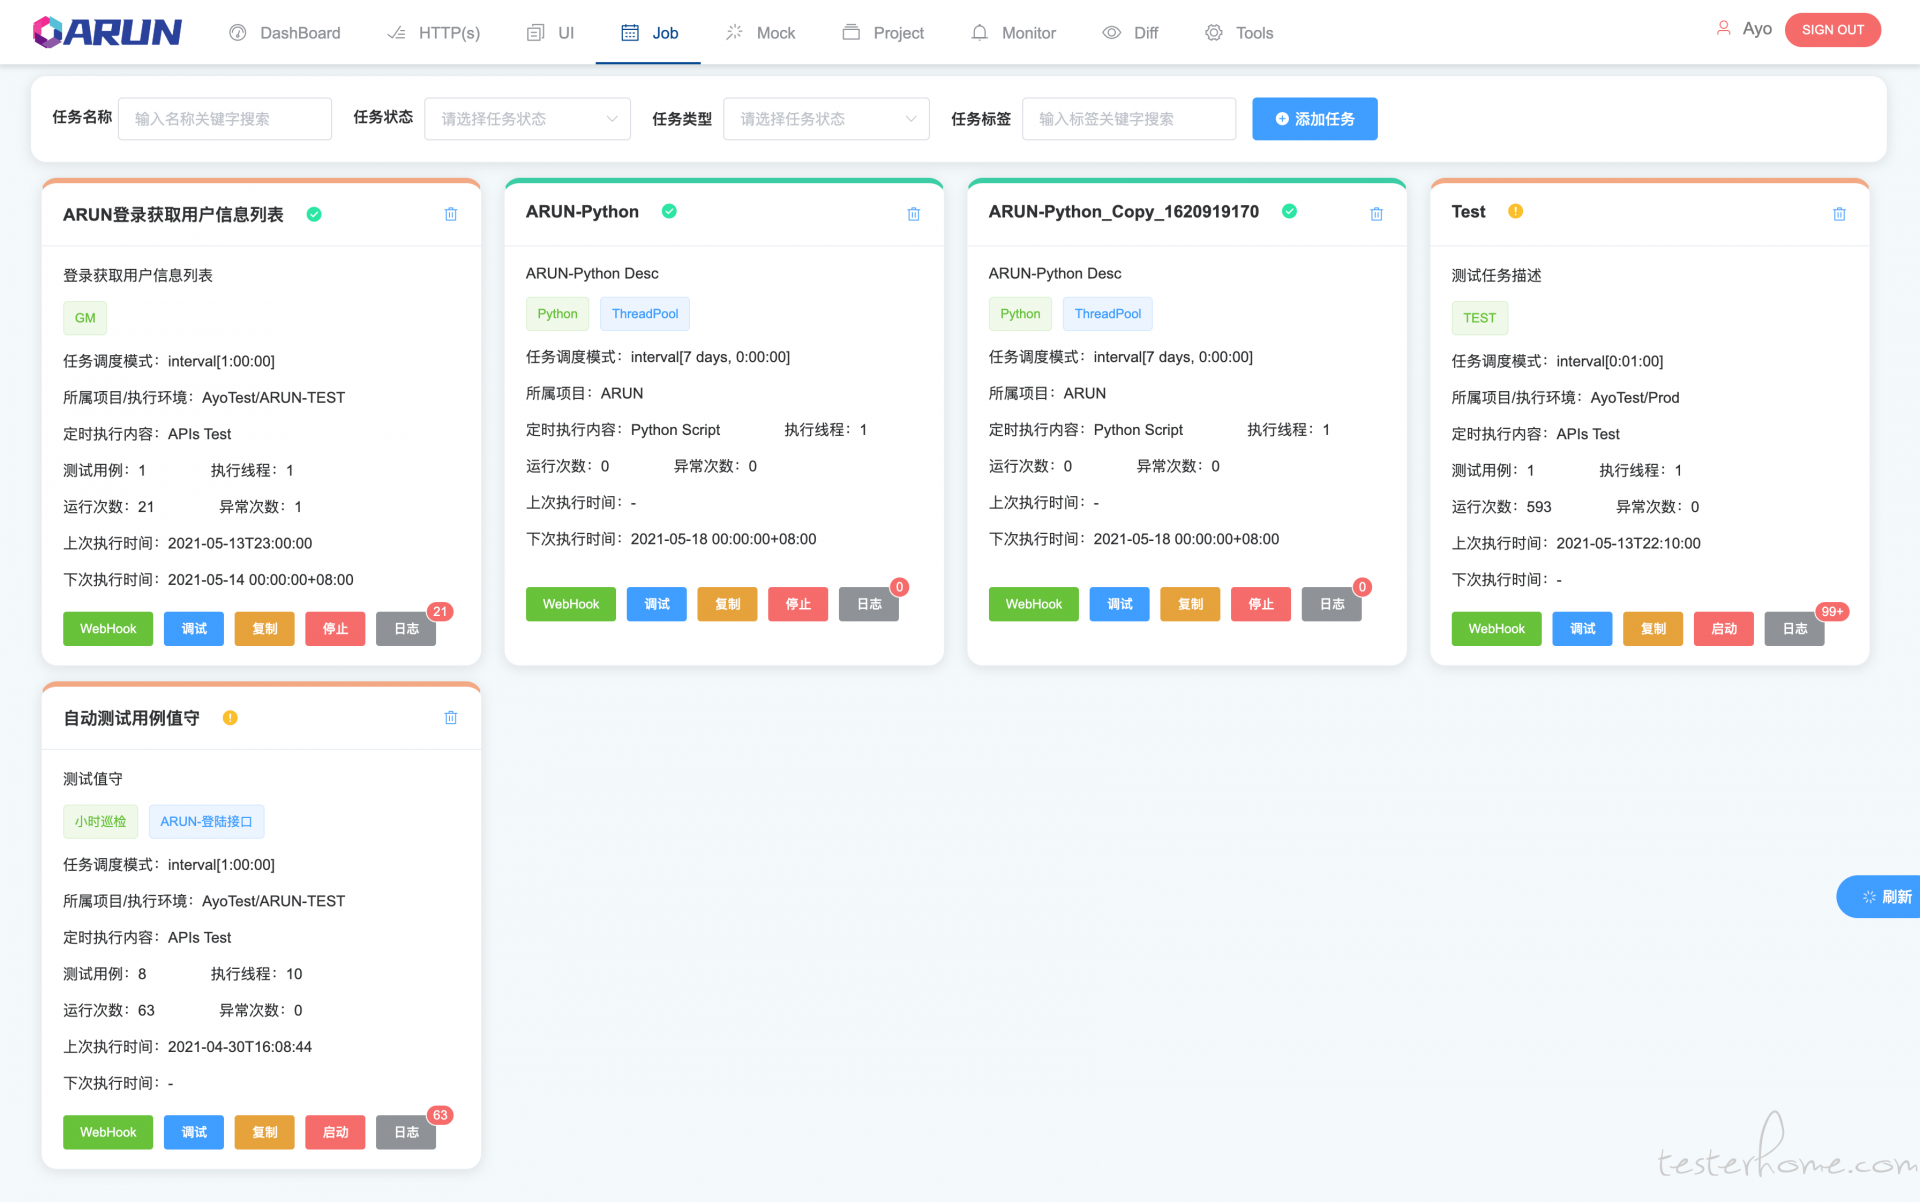
Task: Click the 刷新 refresh button
Action: click(1879, 897)
